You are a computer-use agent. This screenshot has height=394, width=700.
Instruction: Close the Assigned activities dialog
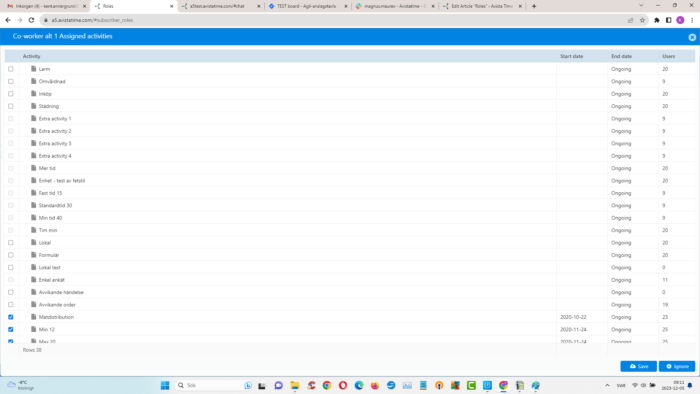point(692,37)
